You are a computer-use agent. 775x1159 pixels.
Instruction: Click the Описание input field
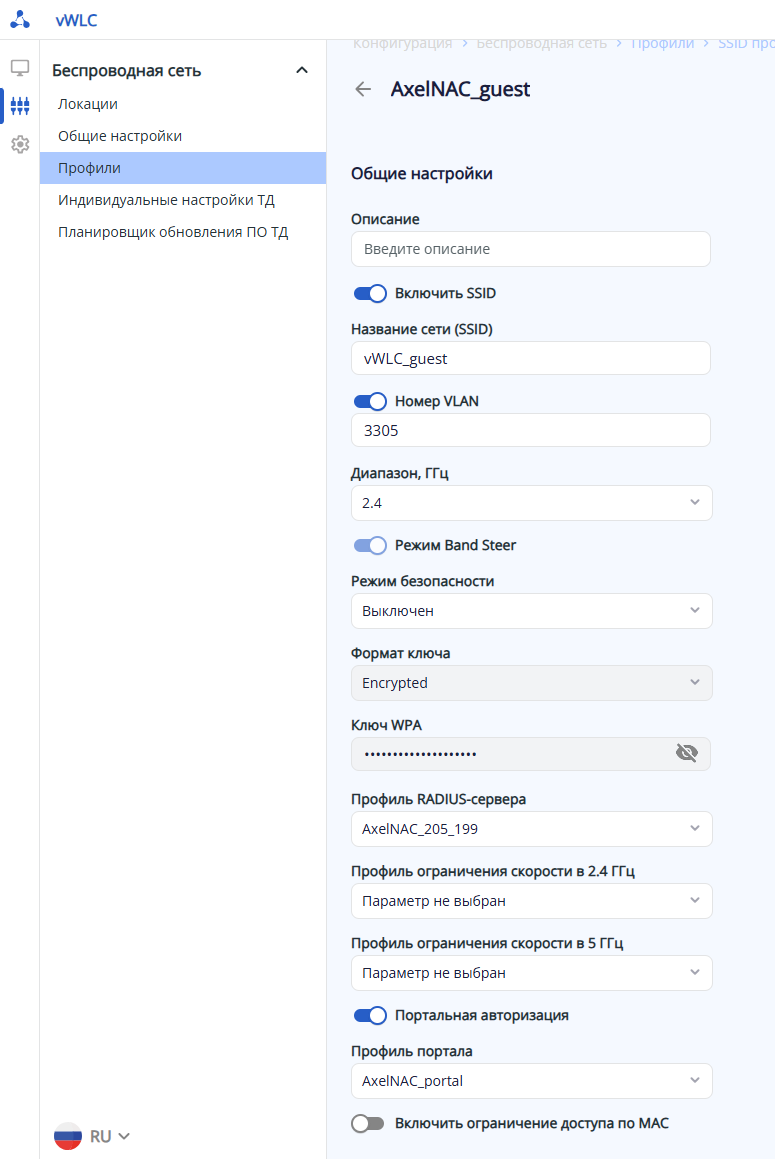pyautogui.click(x=531, y=249)
